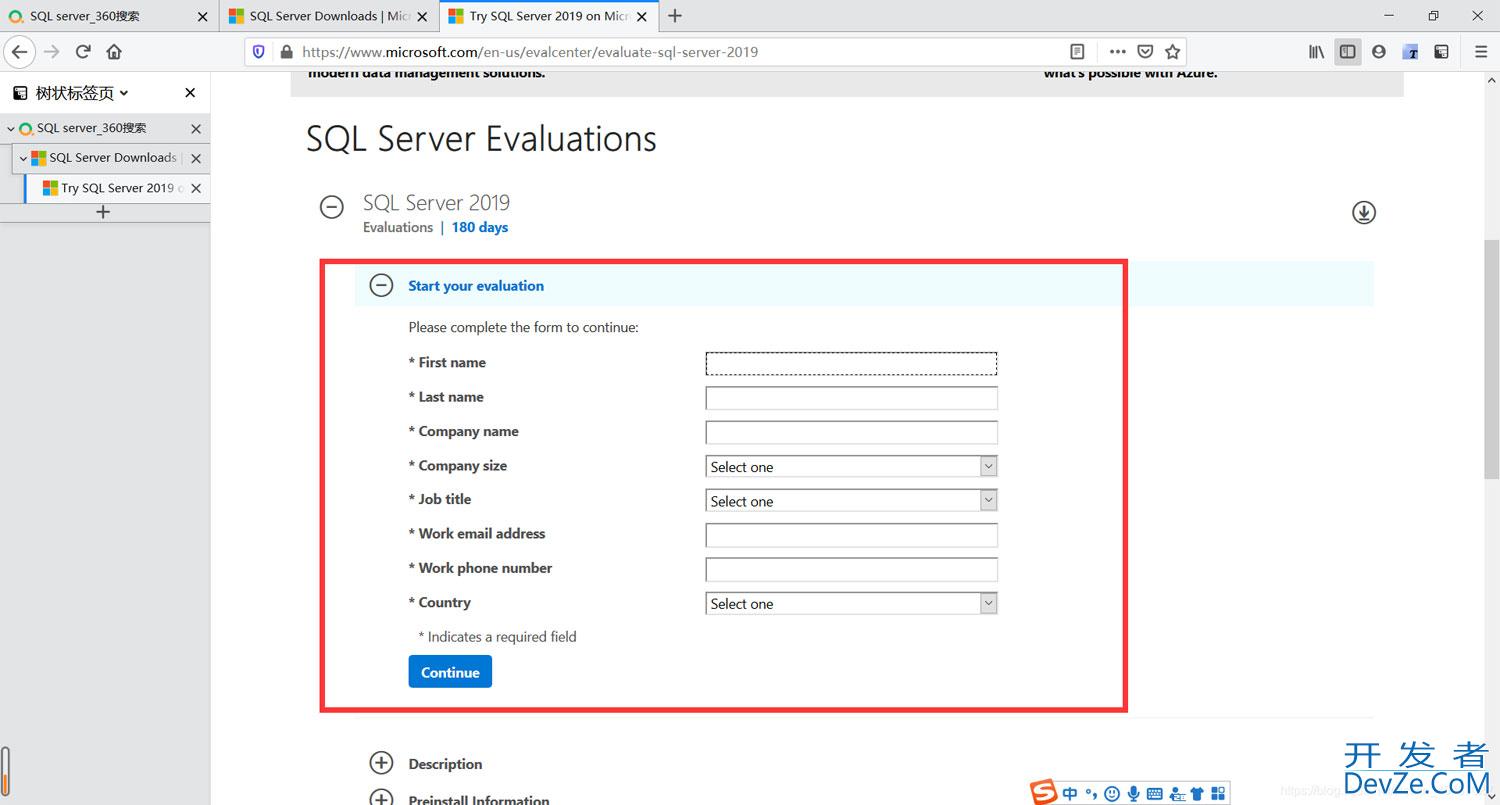The height and width of the screenshot is (805, 1500).
Task: Close the SQL server_360搜索 sidebar tab
Action: pyautogui.click(x=196, y=128)
